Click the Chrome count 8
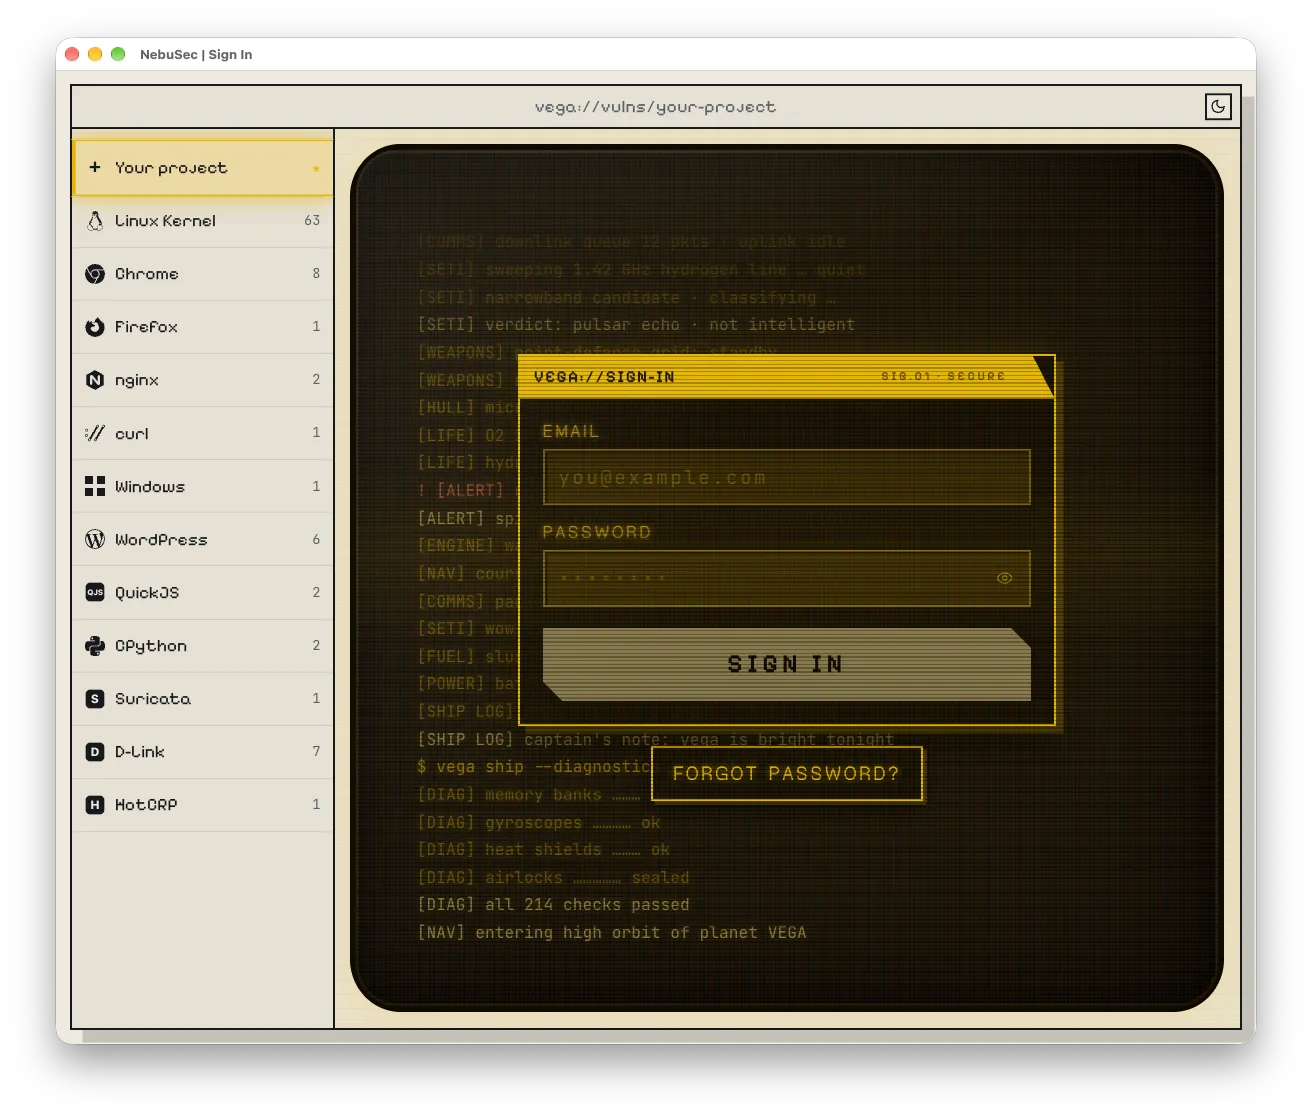The width and height of the screenshot is (1312, 1118). point(316,273)
